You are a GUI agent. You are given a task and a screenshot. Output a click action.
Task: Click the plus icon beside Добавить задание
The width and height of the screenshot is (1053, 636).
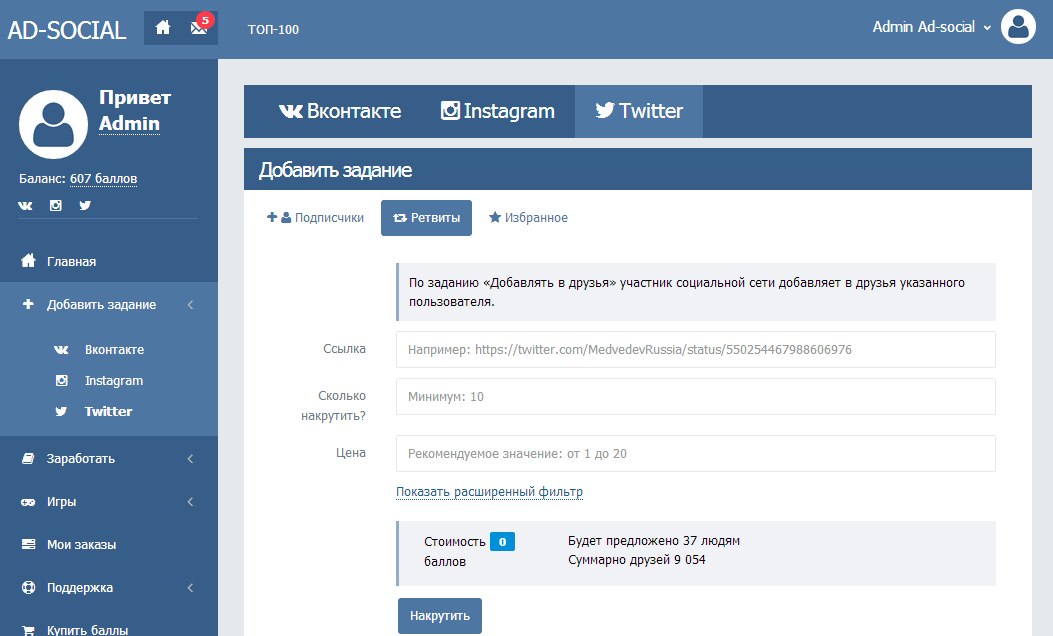tap(28, 304)
